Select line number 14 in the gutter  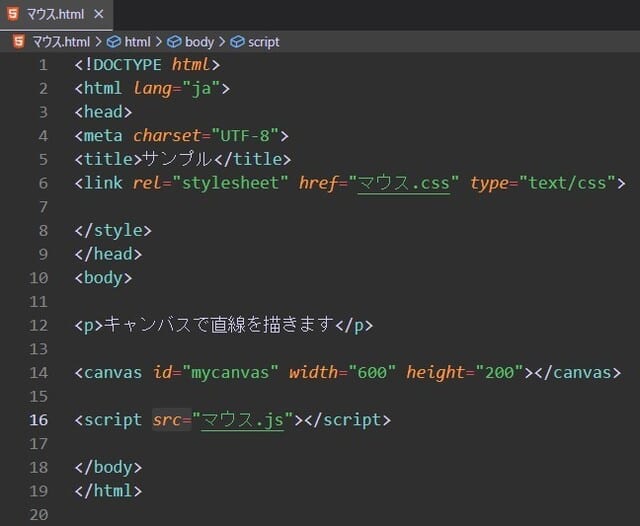38,373
